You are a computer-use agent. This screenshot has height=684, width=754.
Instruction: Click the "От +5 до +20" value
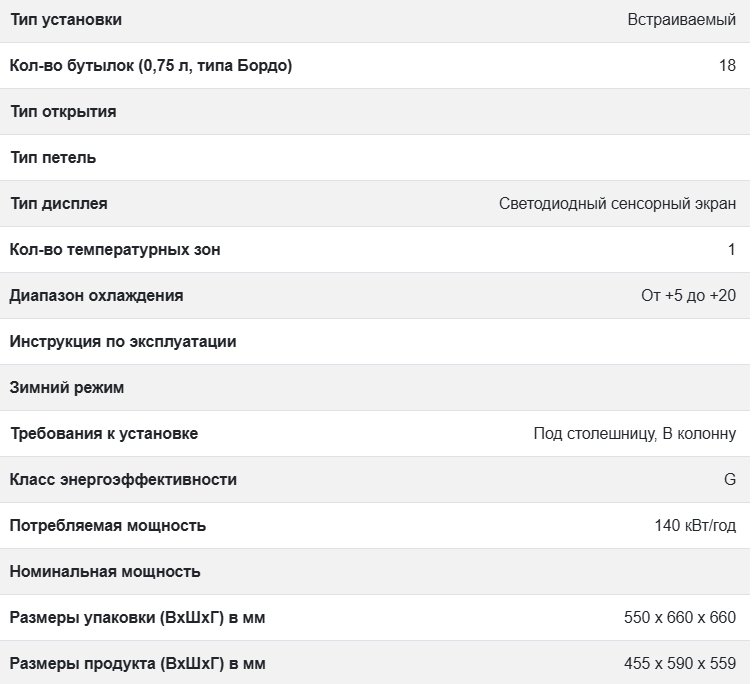(688, 296)
